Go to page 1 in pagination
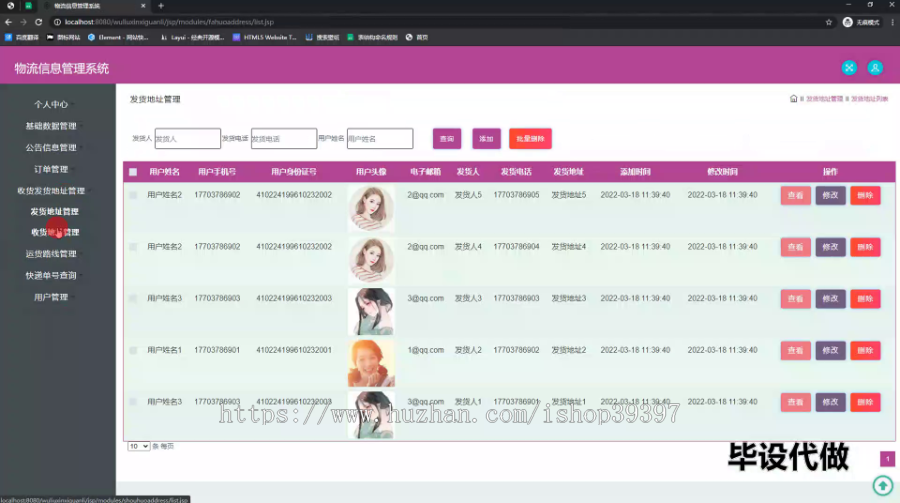 click(x=887, y=459)
